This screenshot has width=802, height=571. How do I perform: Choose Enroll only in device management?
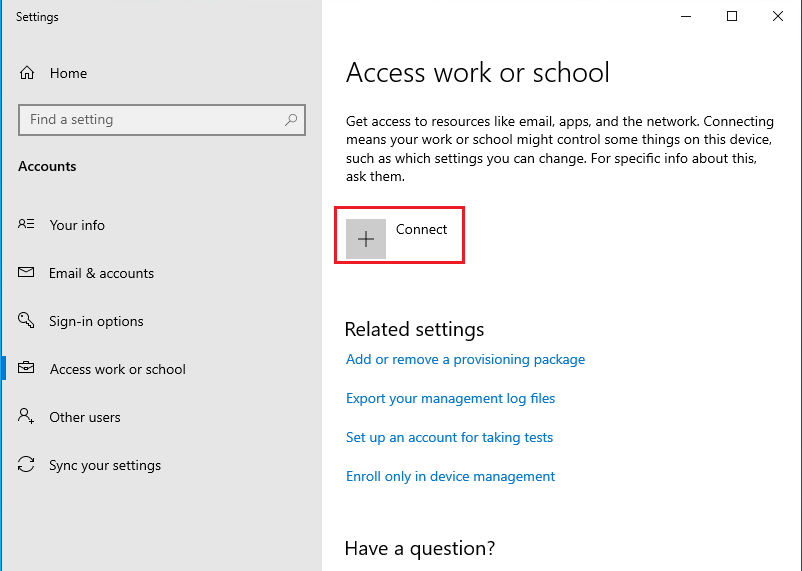[x=450, y=476]
